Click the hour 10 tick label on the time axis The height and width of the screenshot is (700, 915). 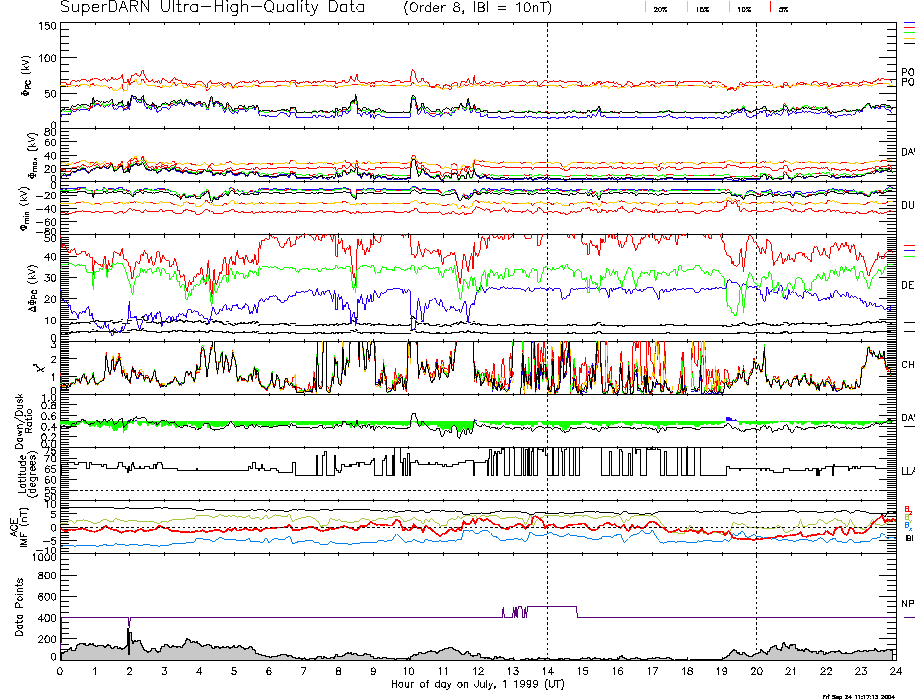pyautogui.click(x=408, y=670)
